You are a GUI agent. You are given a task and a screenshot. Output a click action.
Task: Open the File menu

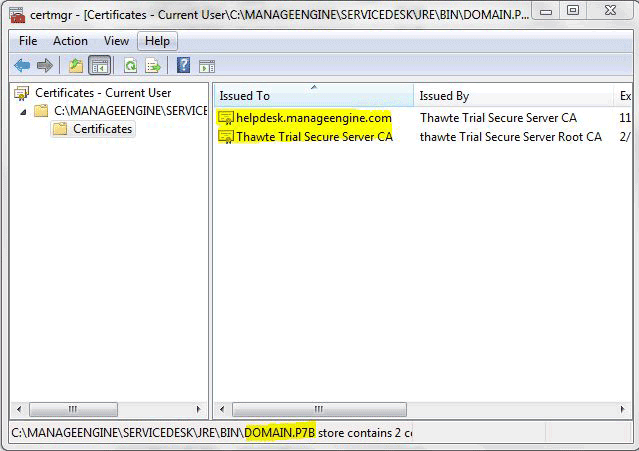pyautogui.click(x=28, y=41)
